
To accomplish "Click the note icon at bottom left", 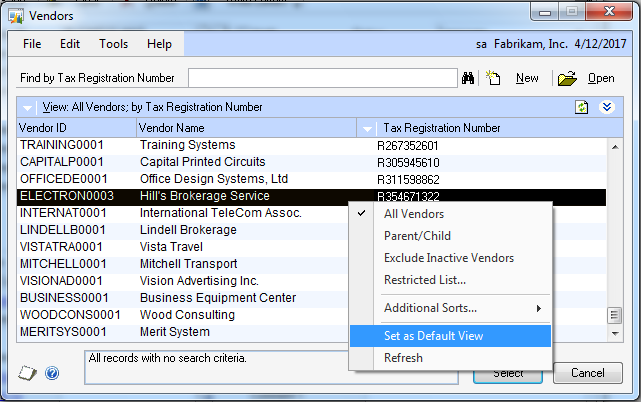I will pos(27,373).
